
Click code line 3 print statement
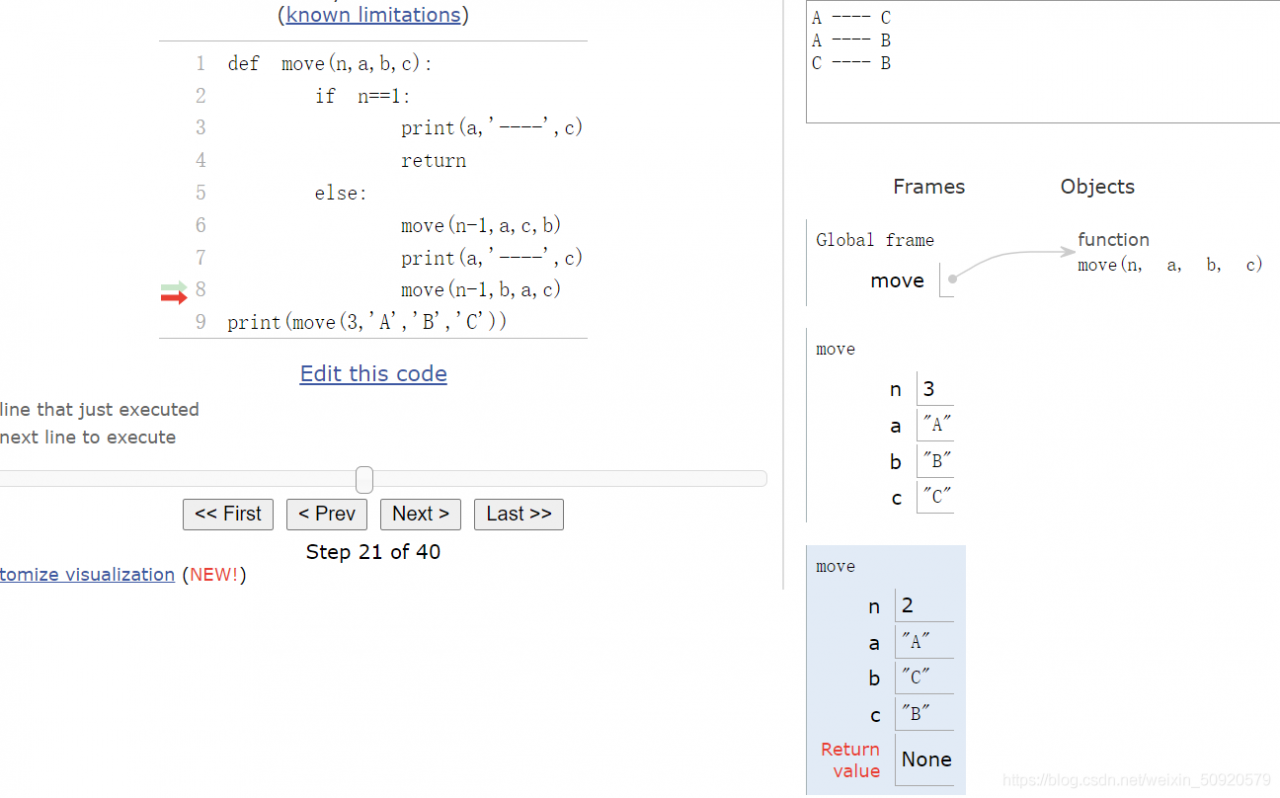click(x=492, y=128)
